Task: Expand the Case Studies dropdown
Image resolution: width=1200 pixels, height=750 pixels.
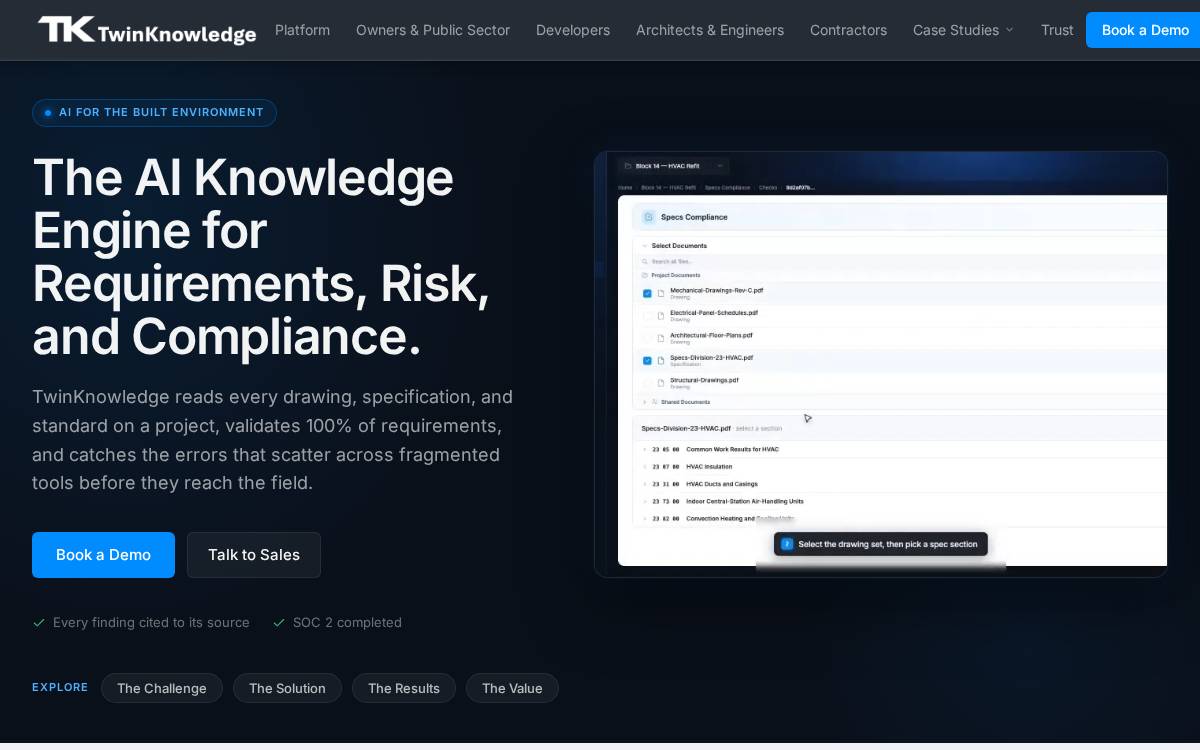Action: (963, 30)
